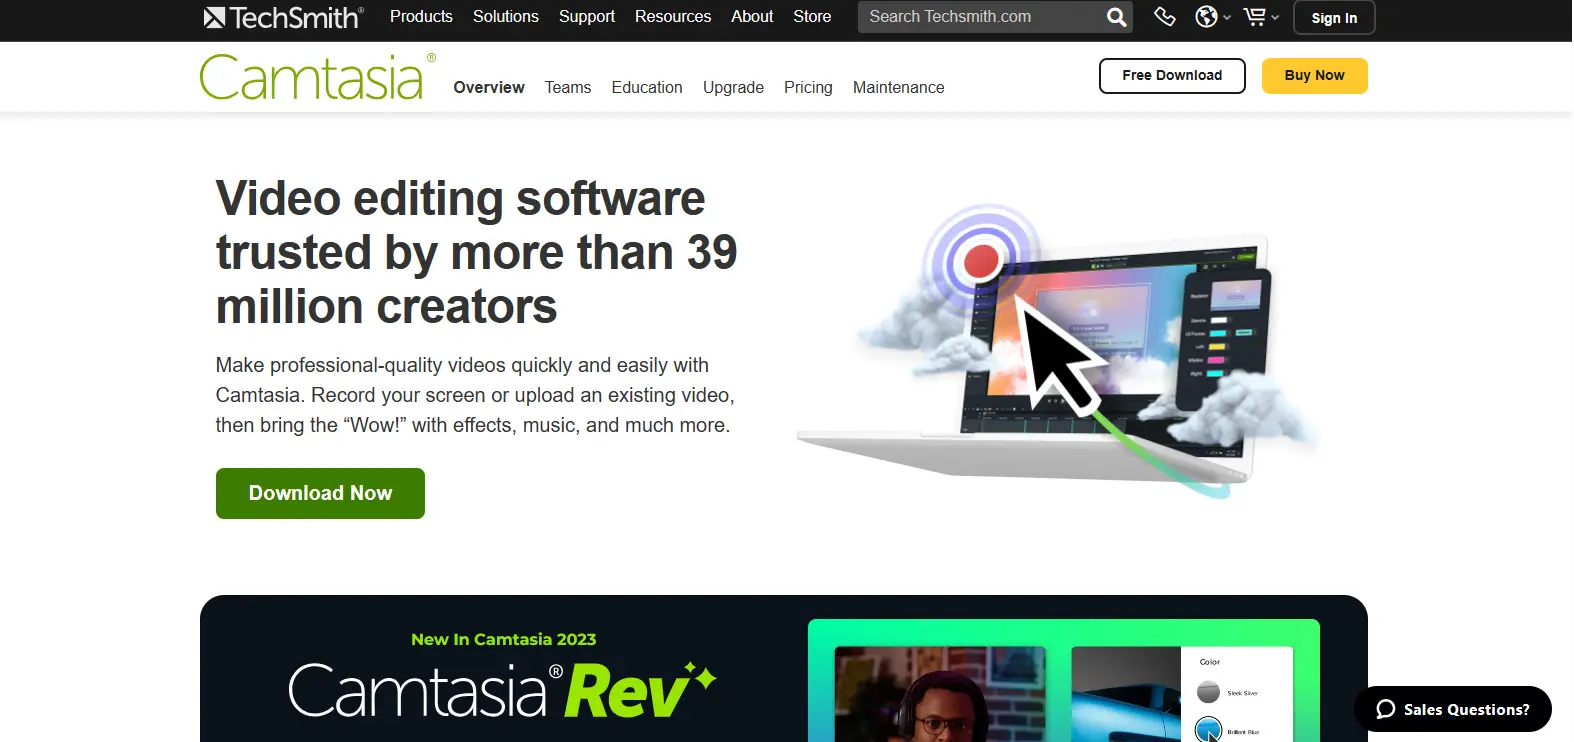
Task: Open the globe language selector
Action: click(1213, 16)
